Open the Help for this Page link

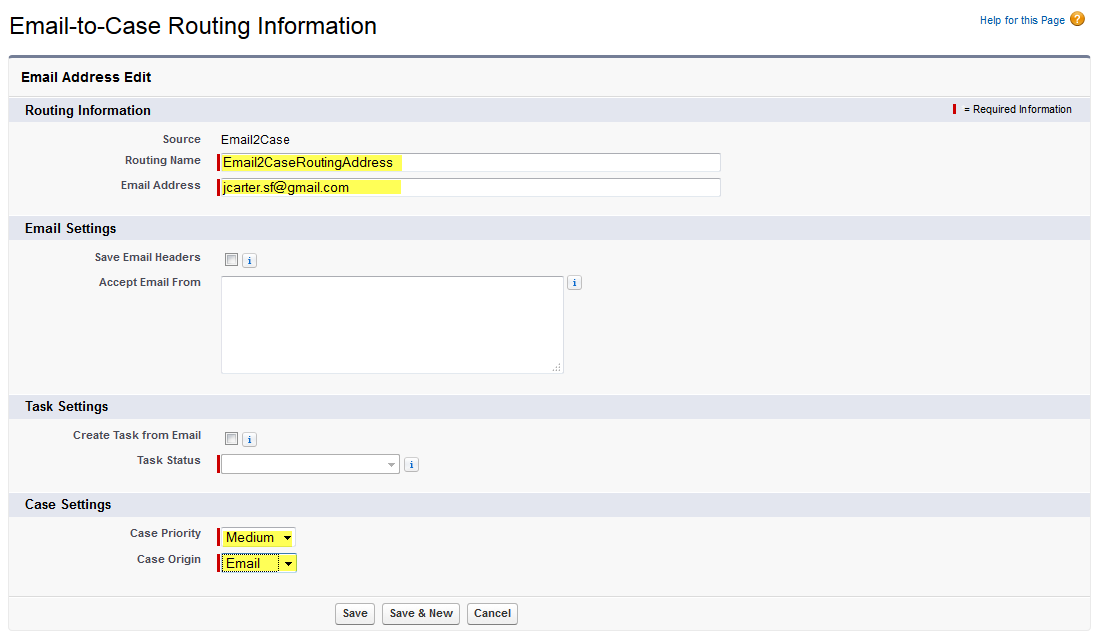pos(1022,20)
